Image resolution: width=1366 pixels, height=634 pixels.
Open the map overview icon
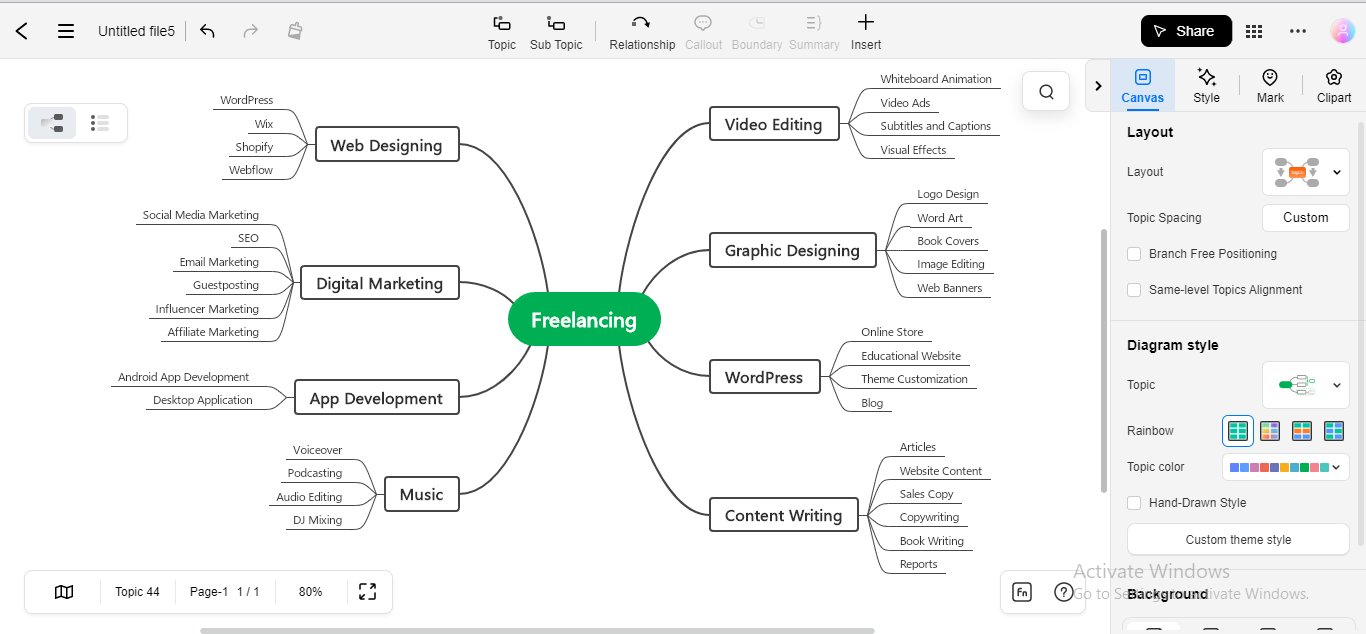click(62, 591)
